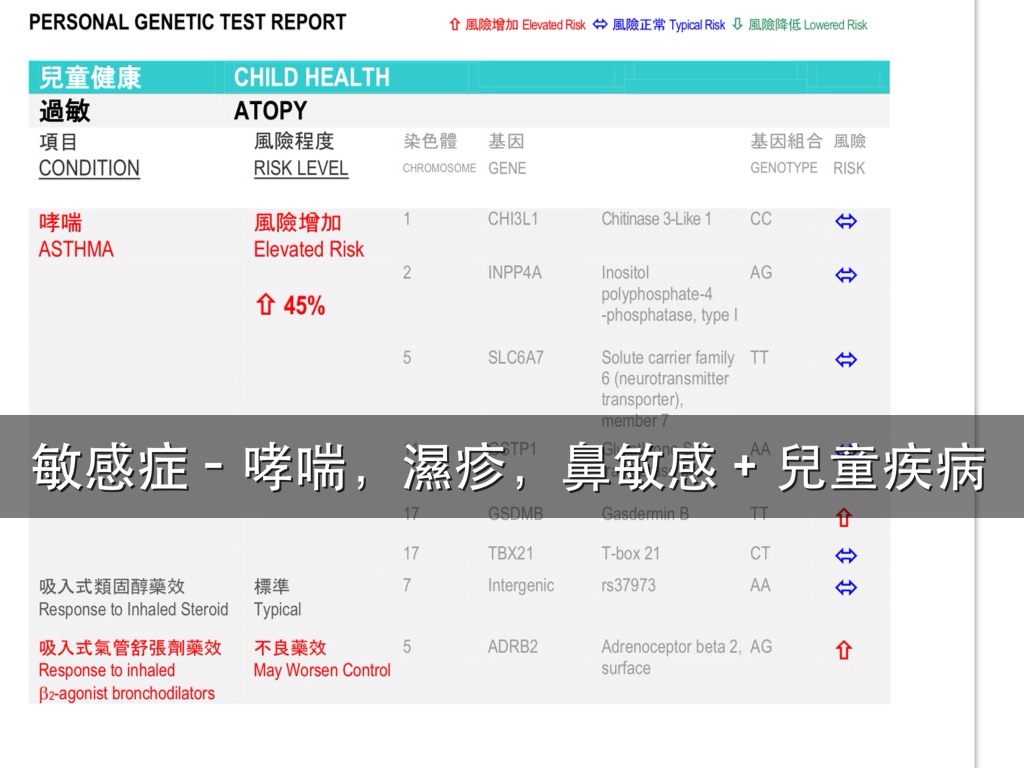Click the blue risk arrow for INPP4A
1024x768 pixels.
(x=846, y=275)
